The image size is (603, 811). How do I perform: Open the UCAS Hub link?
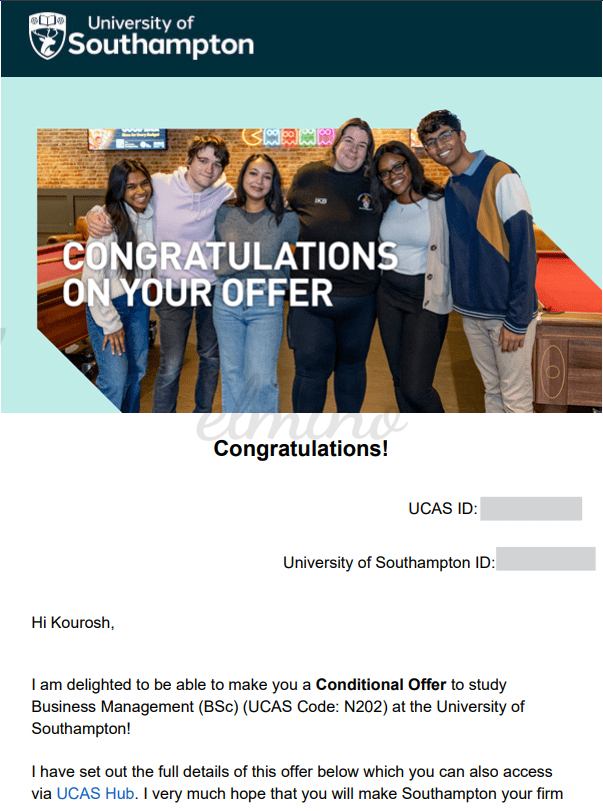tap(95, 793)
